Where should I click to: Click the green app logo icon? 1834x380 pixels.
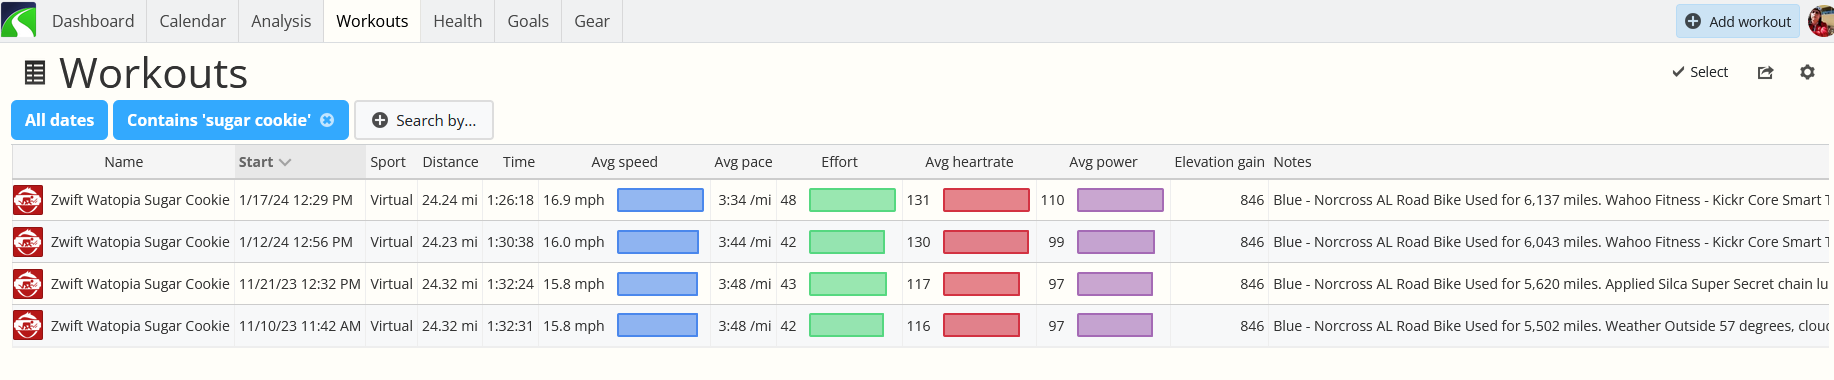coord(19,20)
